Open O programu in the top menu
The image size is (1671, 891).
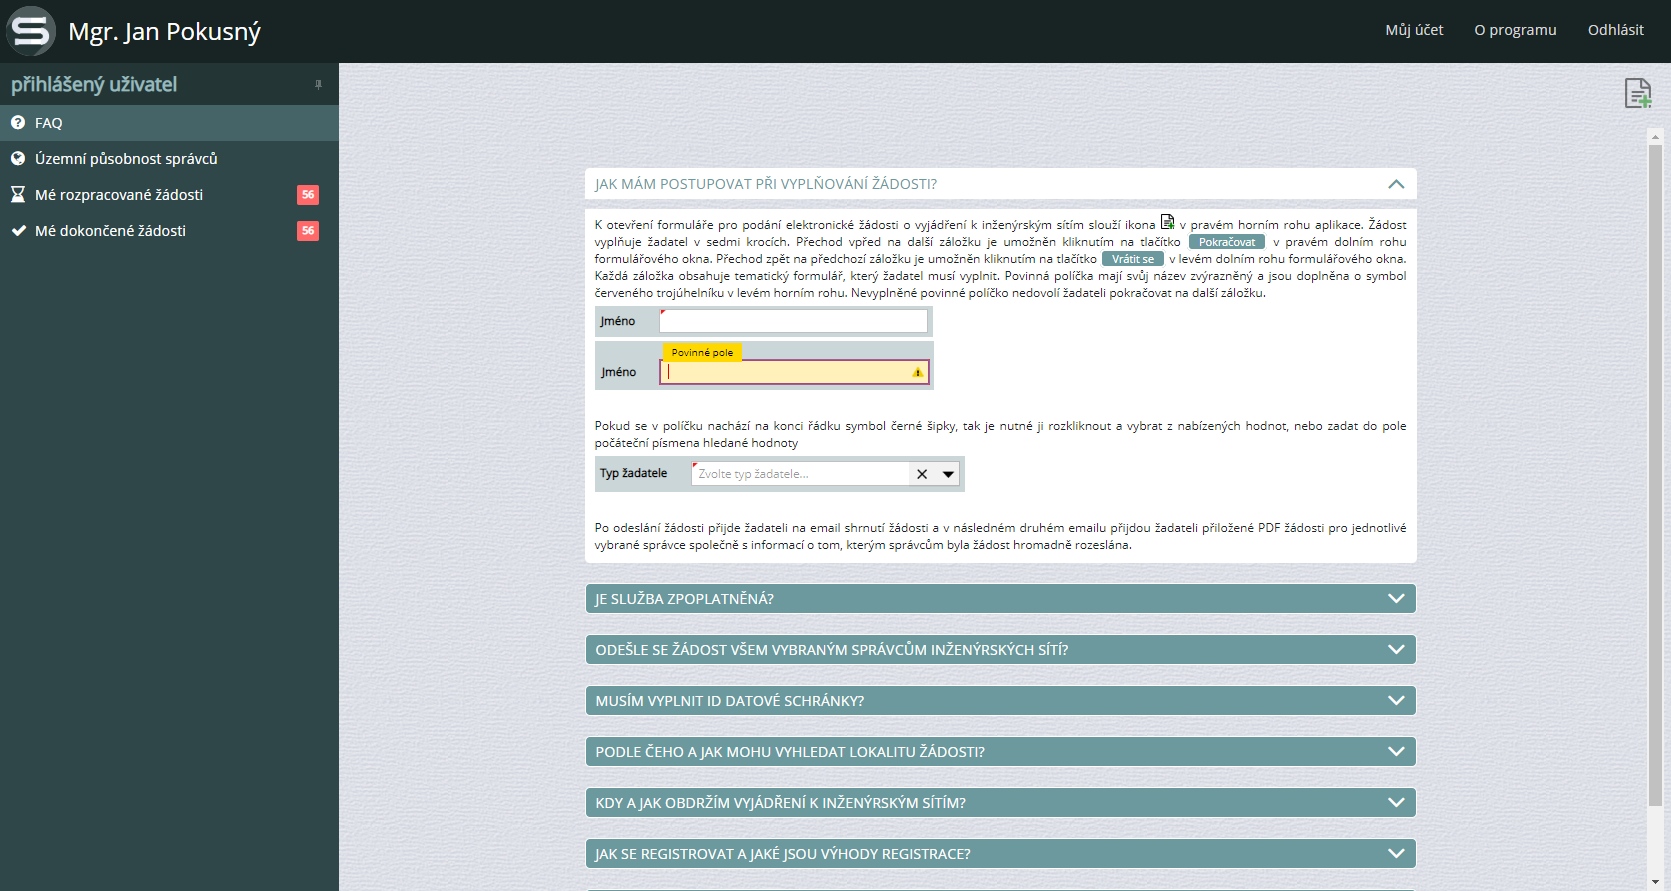(1515, 30)
